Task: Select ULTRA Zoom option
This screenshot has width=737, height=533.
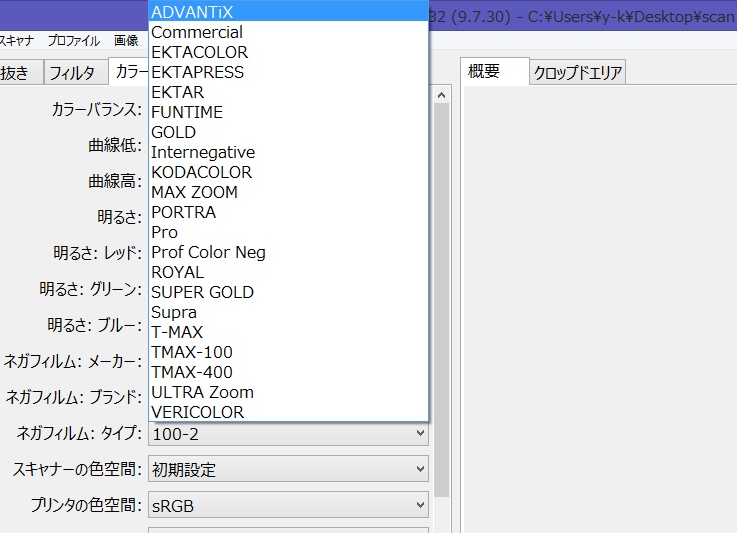Action: pos(289,392)
